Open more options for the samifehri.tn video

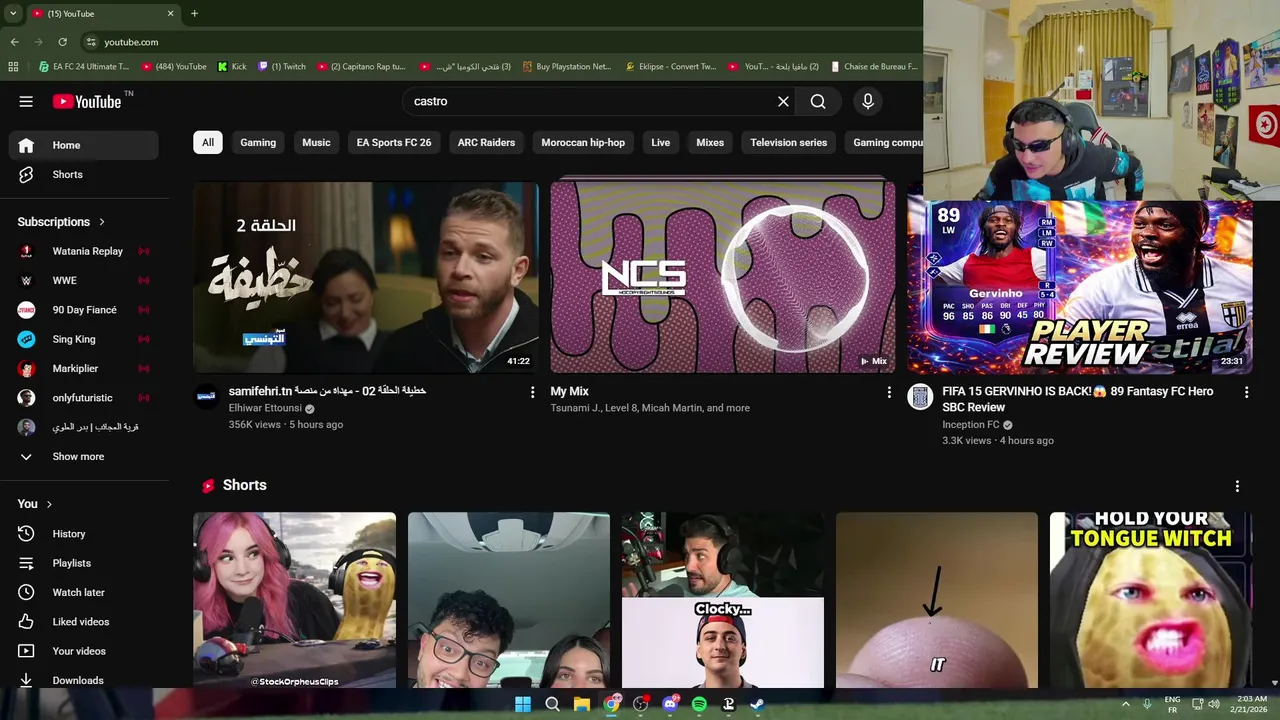[532, 393]
